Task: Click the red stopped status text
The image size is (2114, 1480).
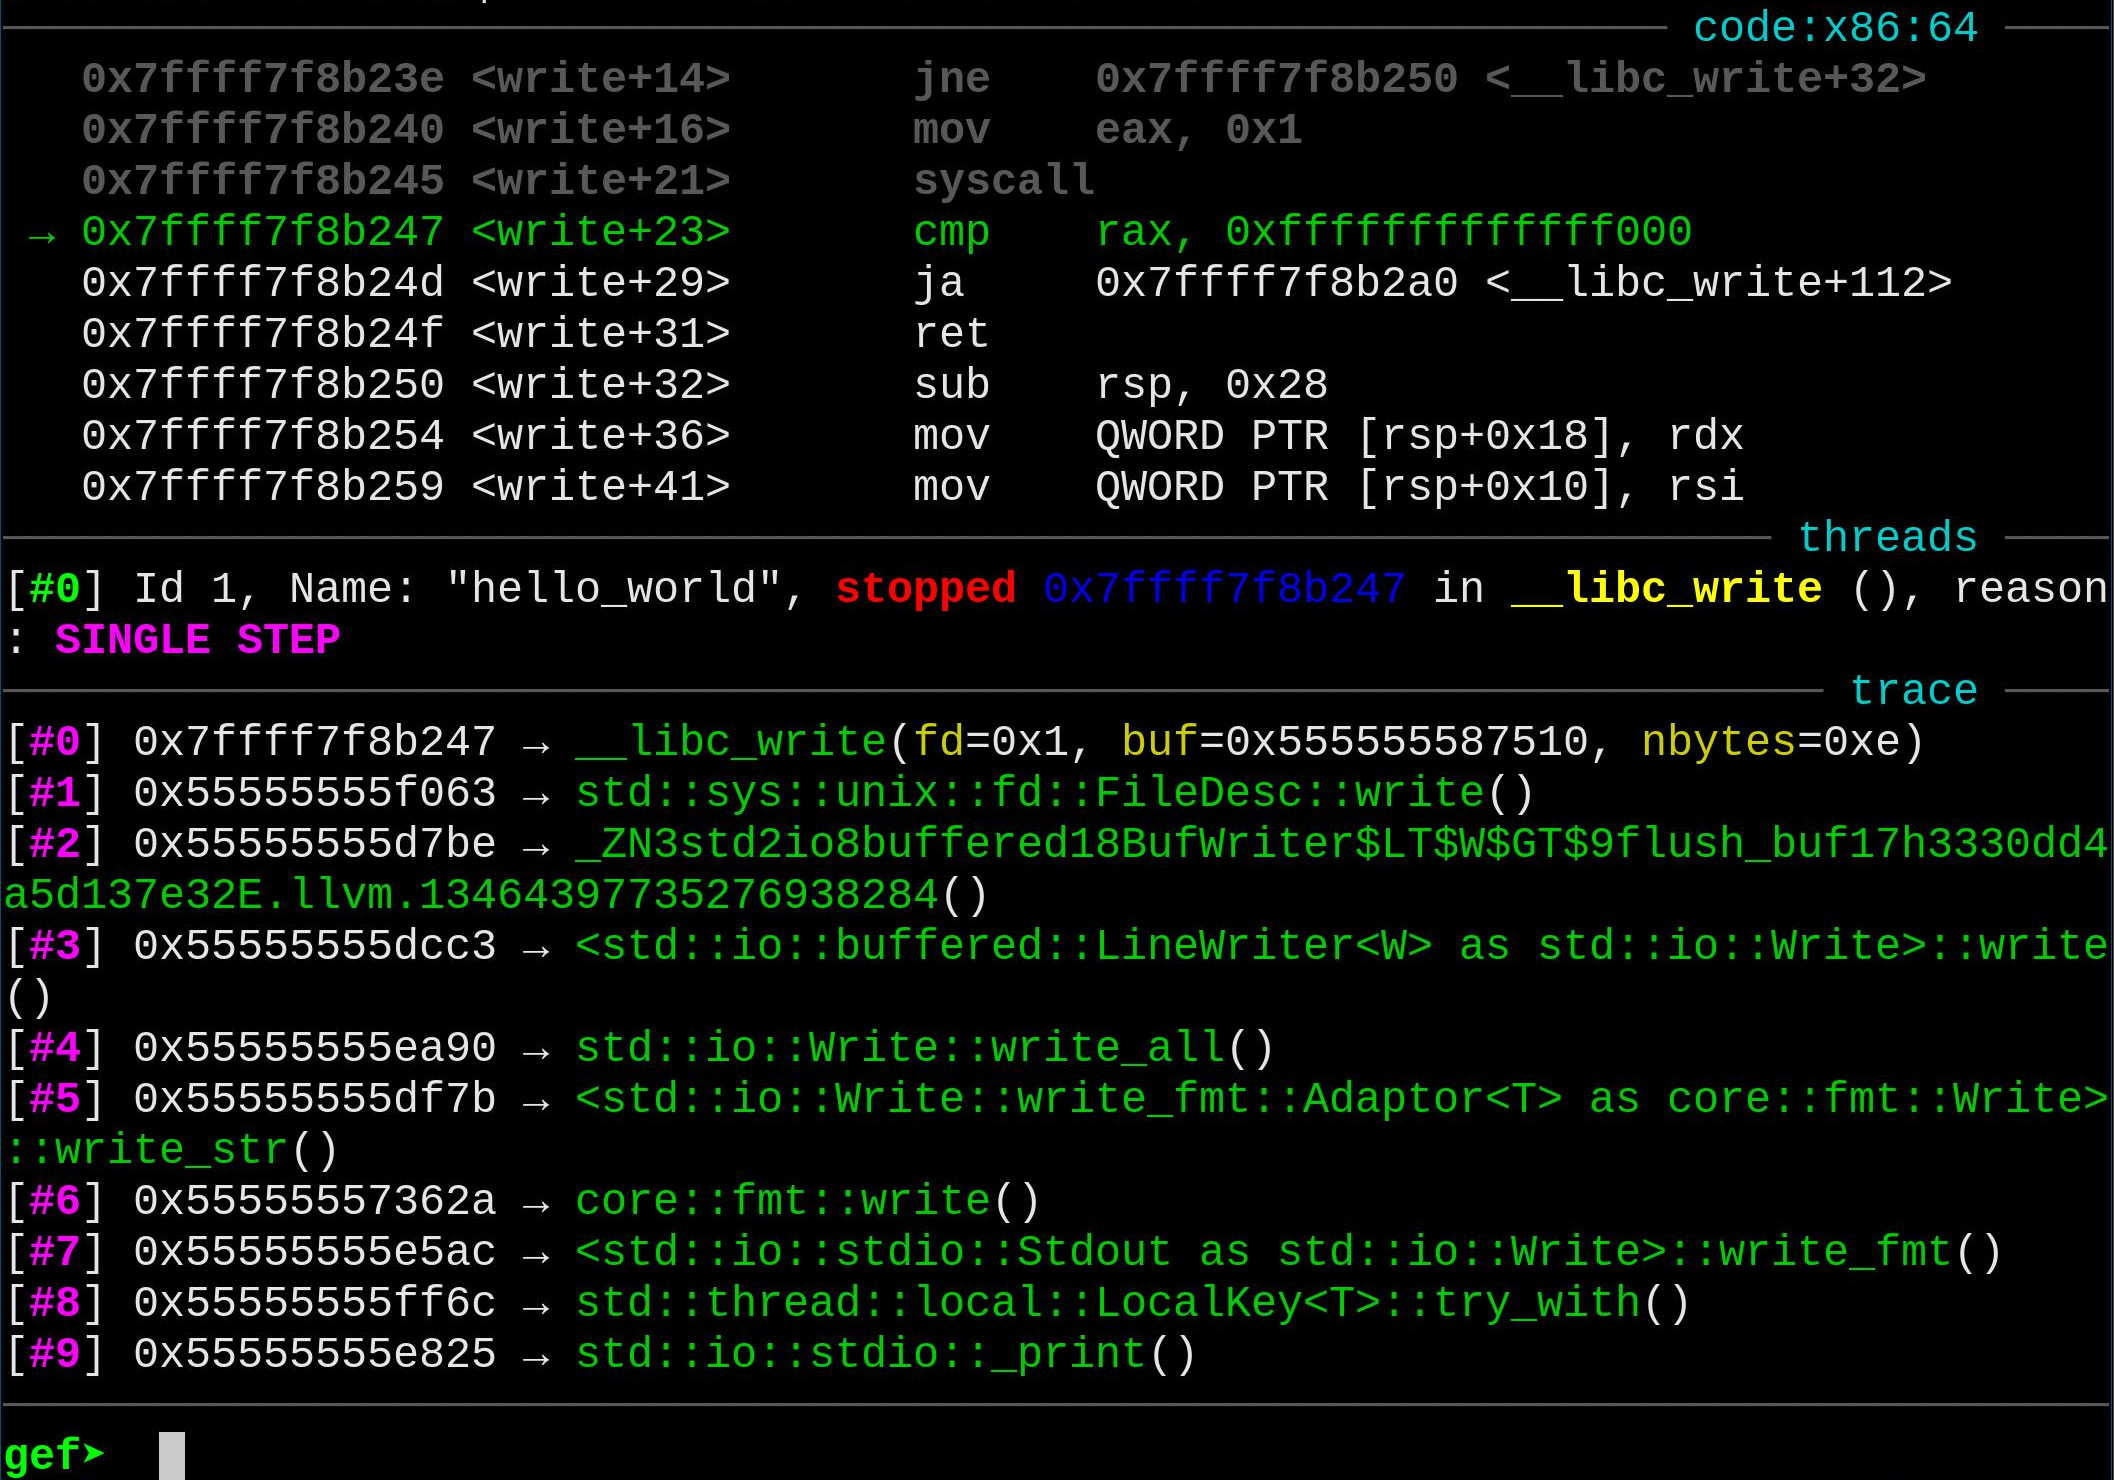Action: pyautogui.click(x=925, y=588)
